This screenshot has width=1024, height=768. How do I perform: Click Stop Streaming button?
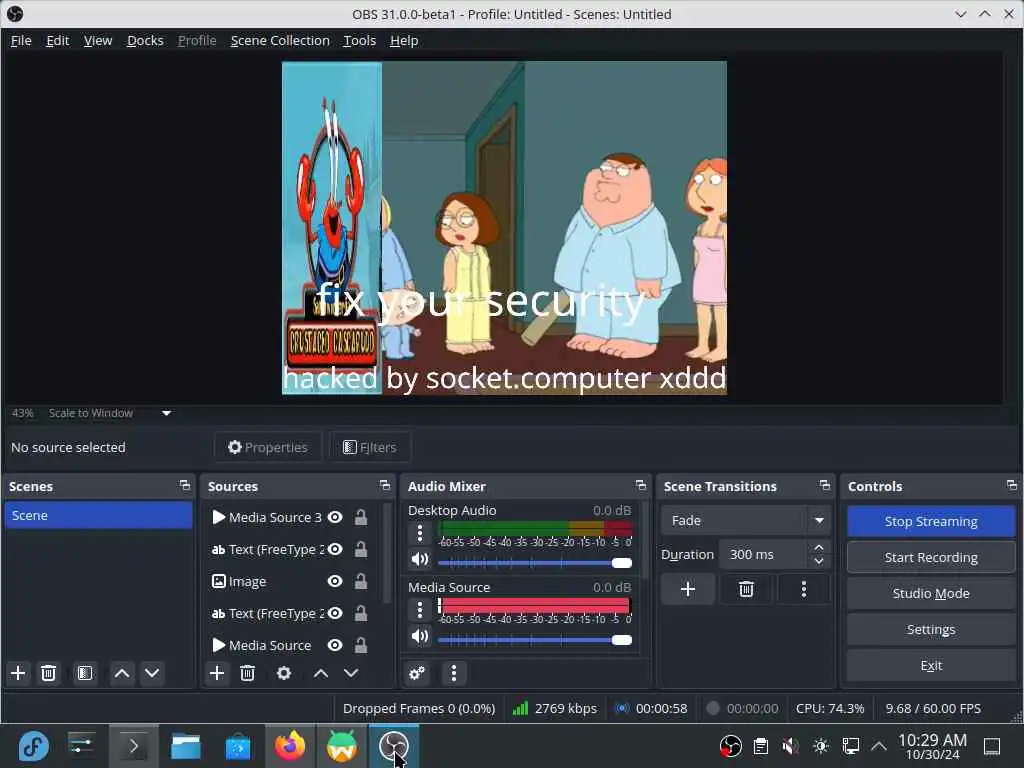(x=931, y=521)
